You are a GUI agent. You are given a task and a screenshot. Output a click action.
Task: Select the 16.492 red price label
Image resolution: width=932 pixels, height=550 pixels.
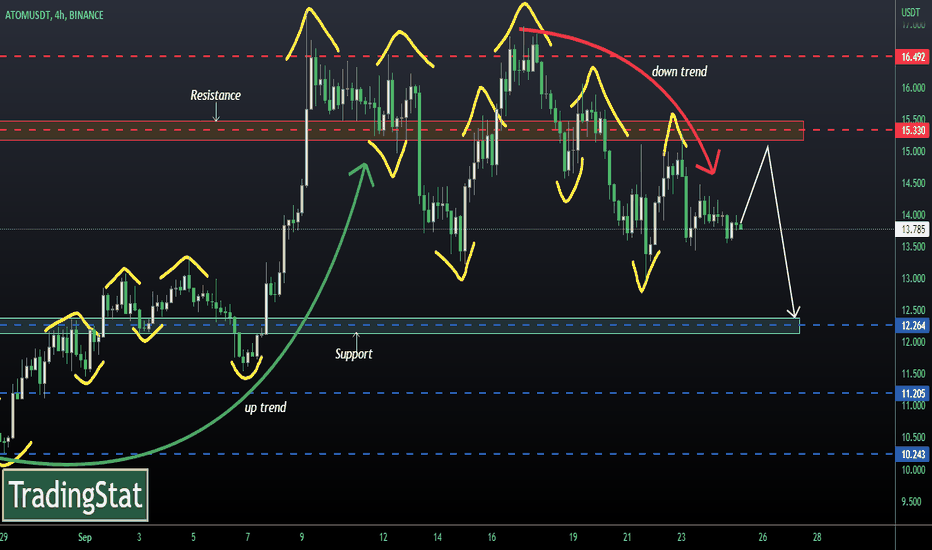[x=912, y=57]
